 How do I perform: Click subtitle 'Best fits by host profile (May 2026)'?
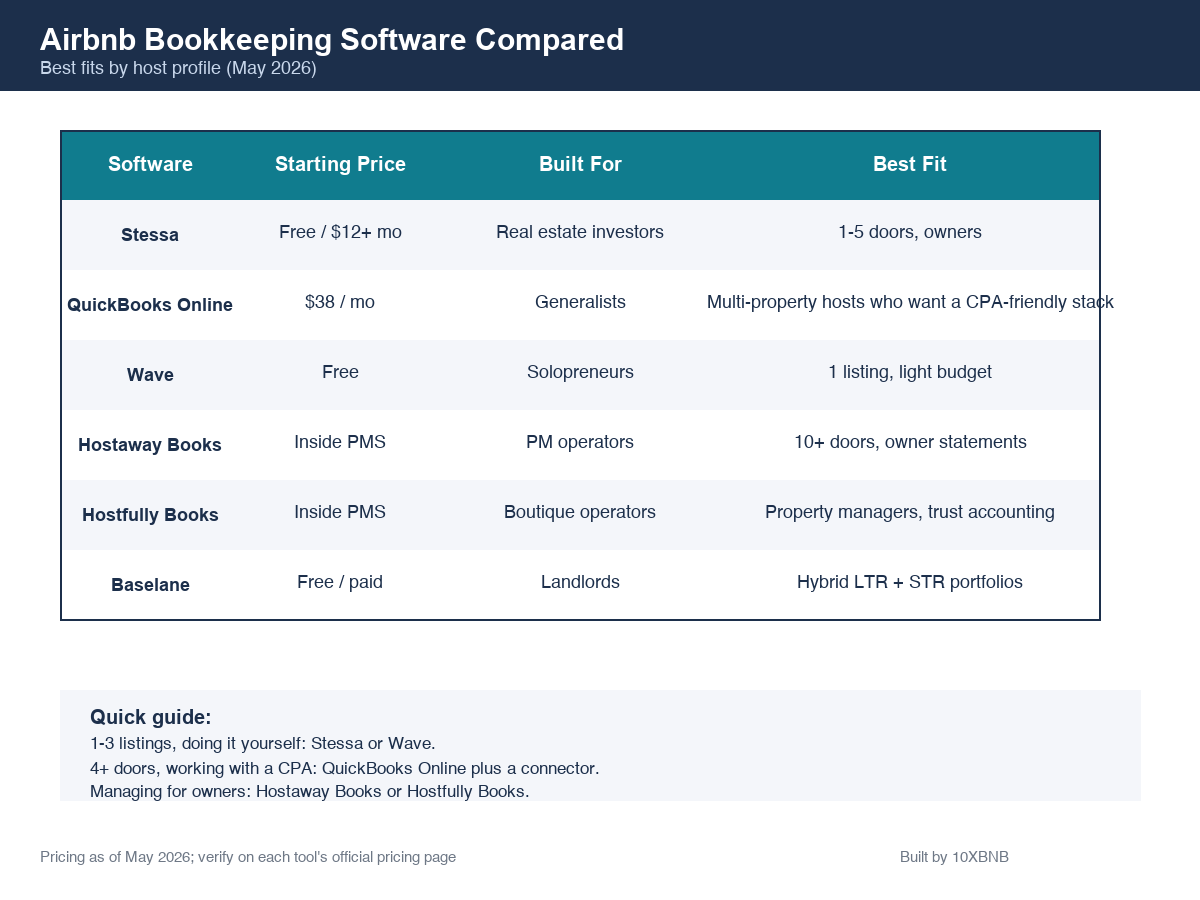point(178,69)
